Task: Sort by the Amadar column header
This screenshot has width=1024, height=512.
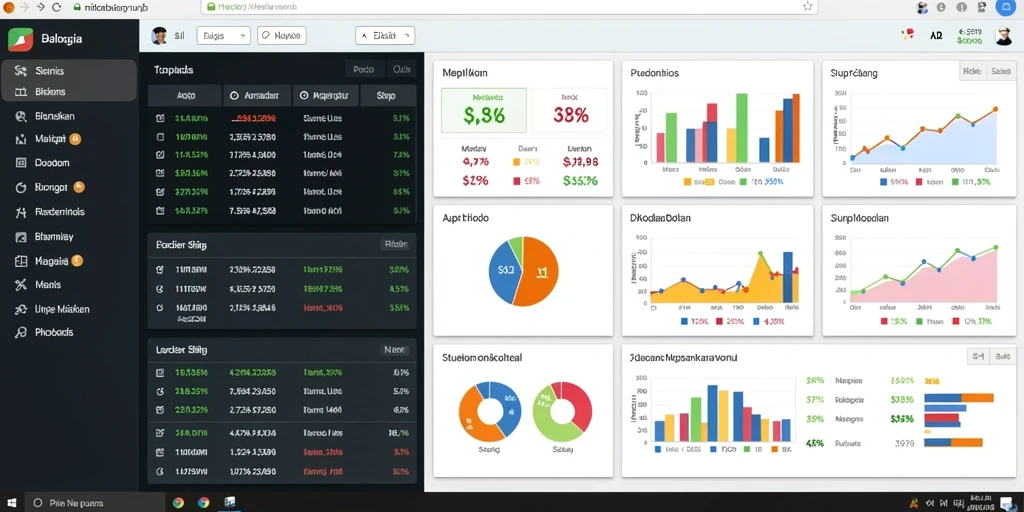Action: pos(257,95)
